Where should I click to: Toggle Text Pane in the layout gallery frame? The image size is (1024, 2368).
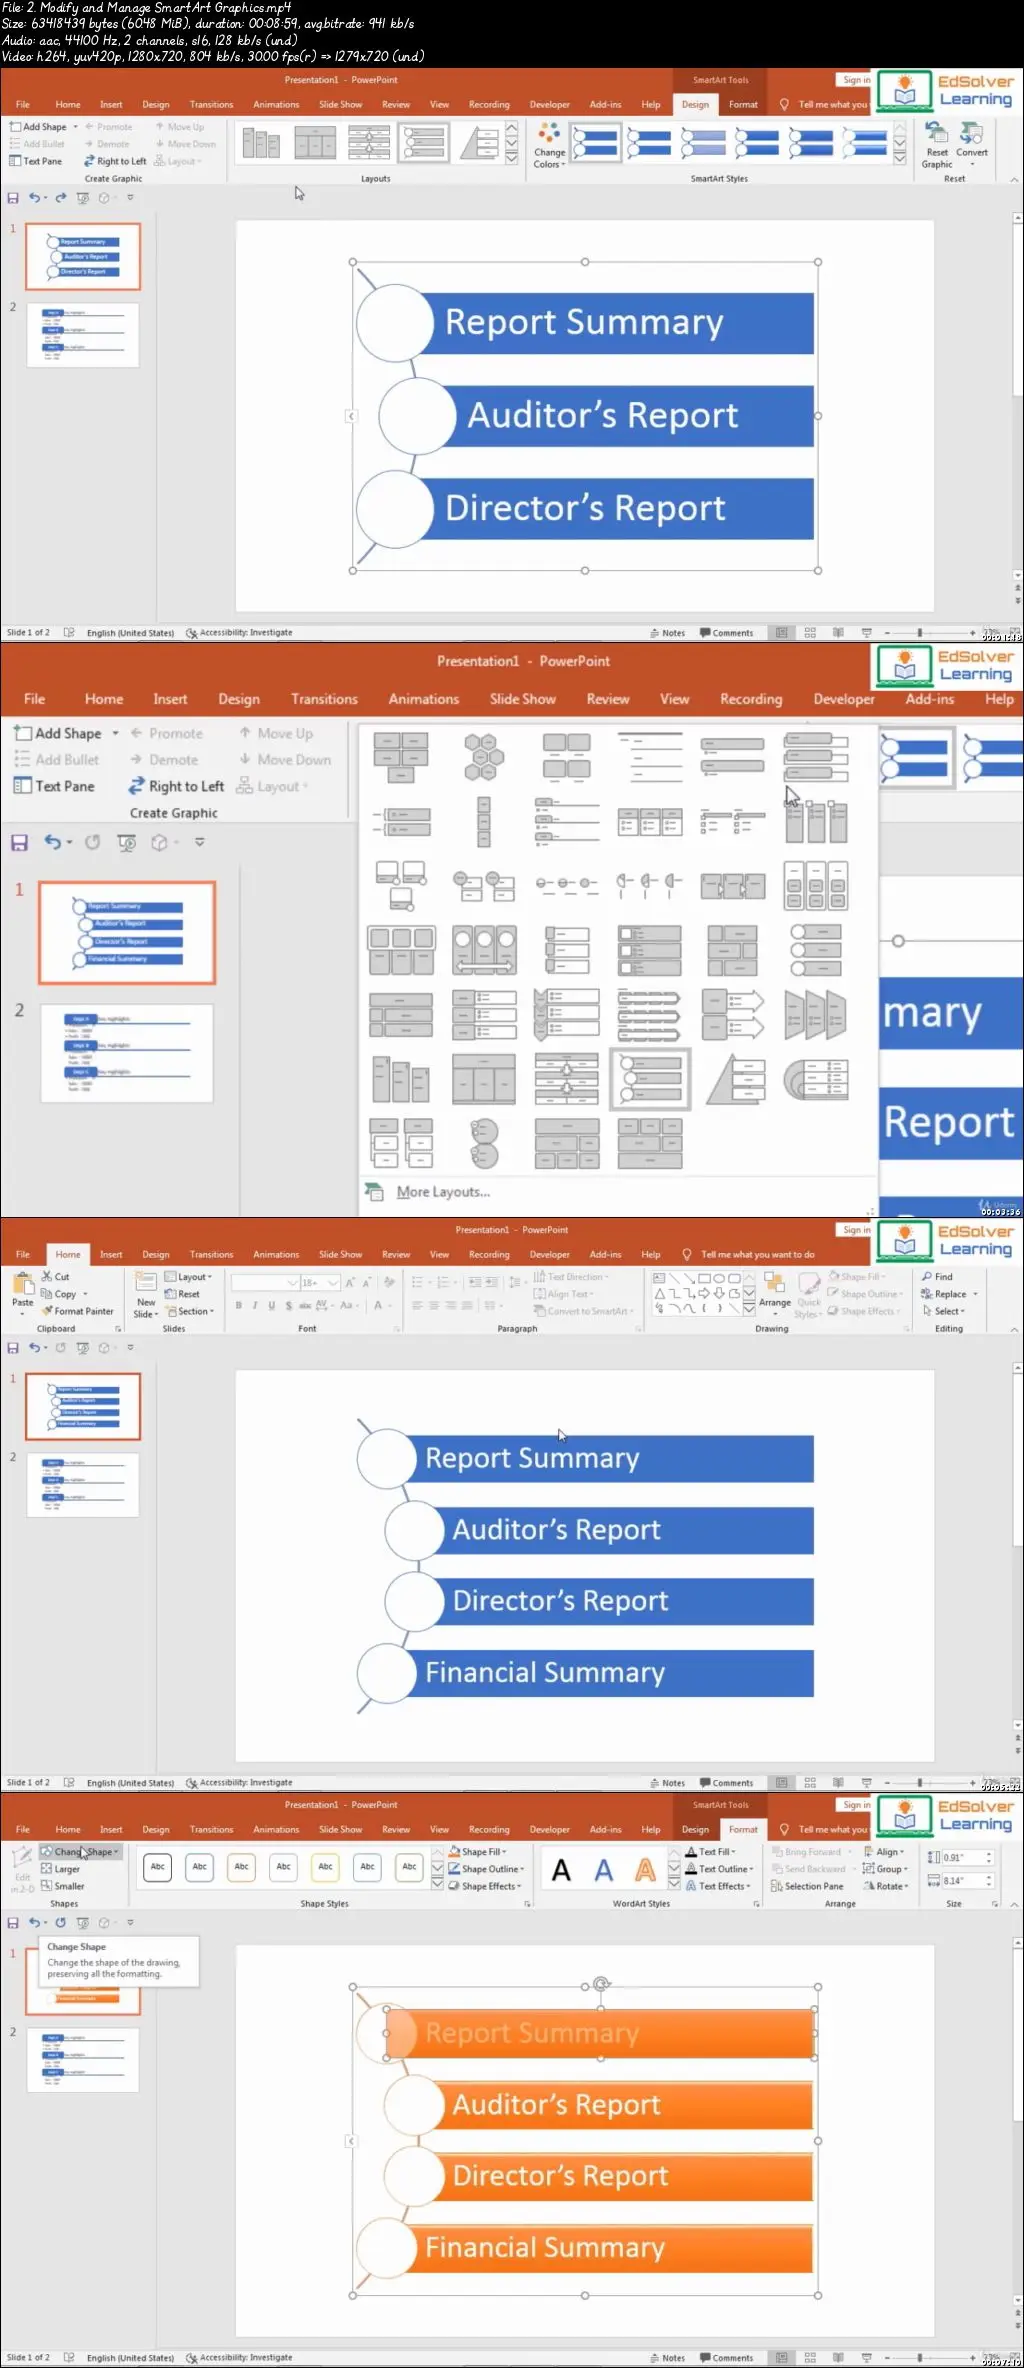pyautogui.click(x=54, y=786)
